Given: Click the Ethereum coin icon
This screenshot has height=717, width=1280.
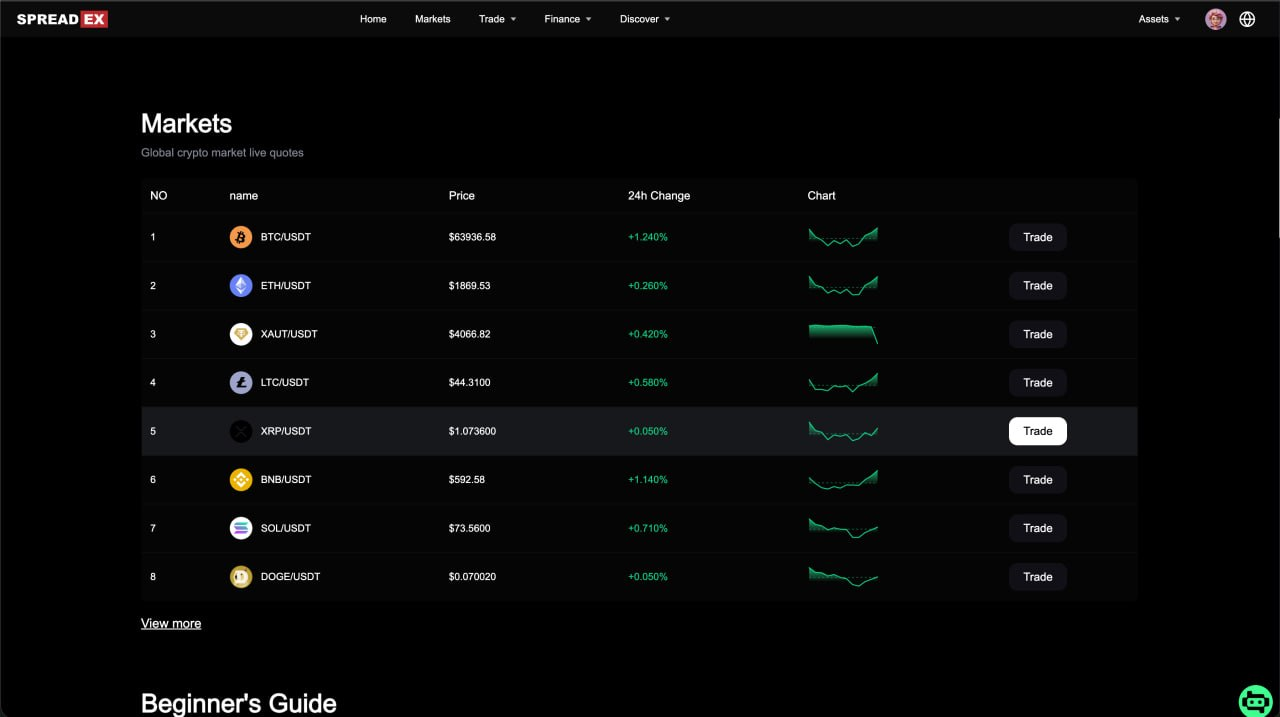Looking at the screenshot, I should click(x=241, y=286).
